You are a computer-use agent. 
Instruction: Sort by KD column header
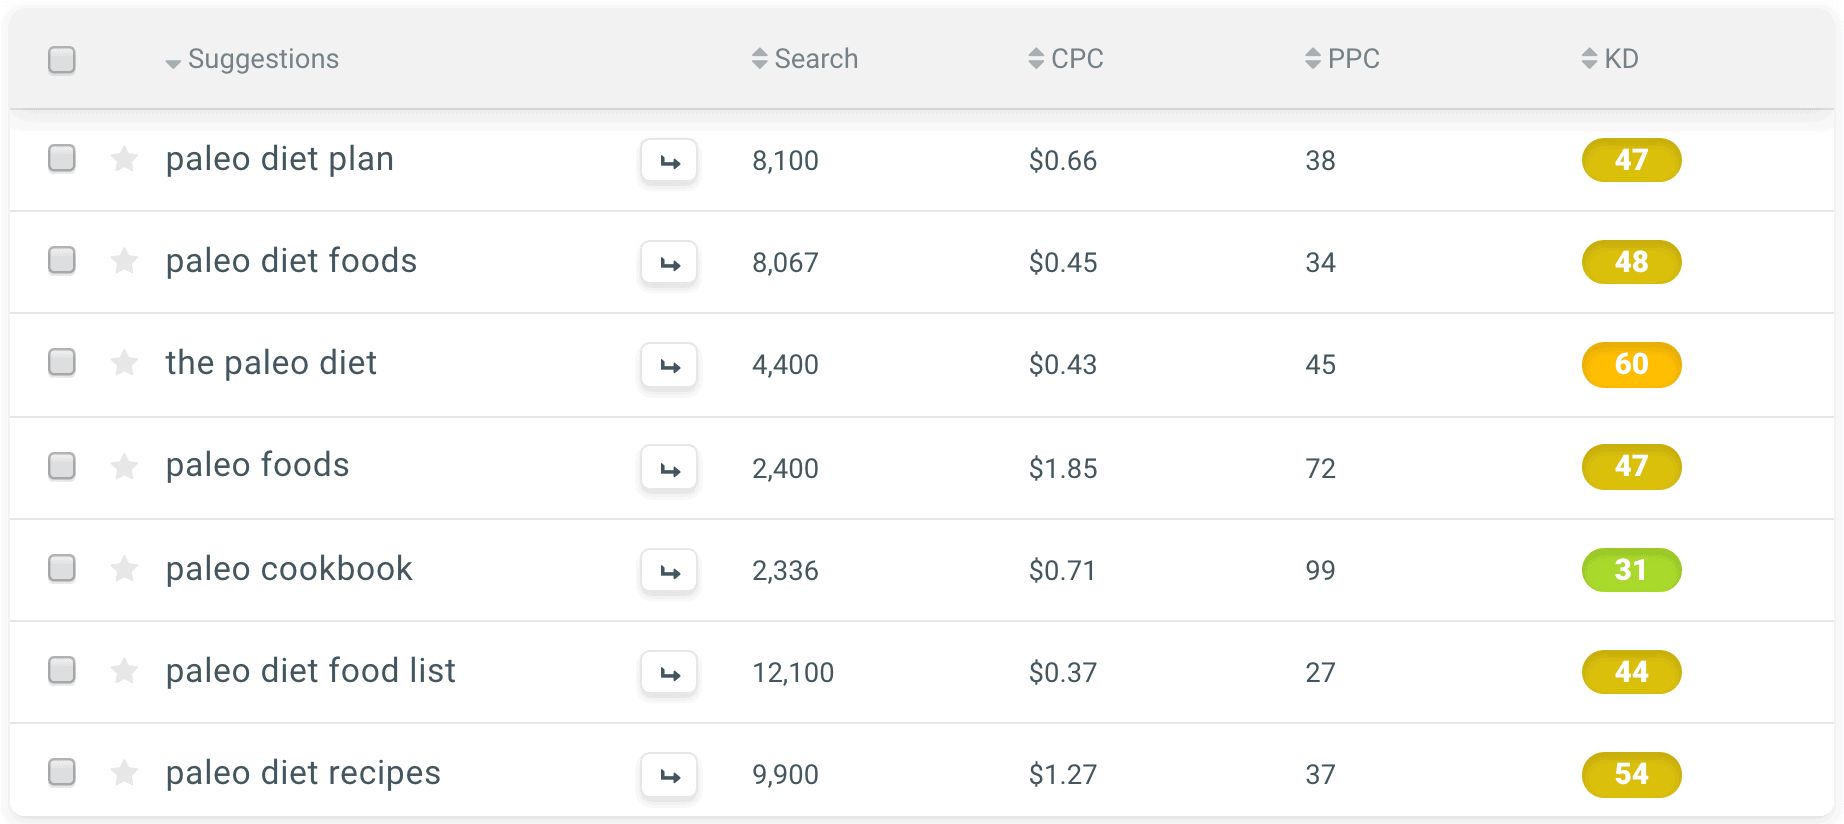click(1610, 59)
